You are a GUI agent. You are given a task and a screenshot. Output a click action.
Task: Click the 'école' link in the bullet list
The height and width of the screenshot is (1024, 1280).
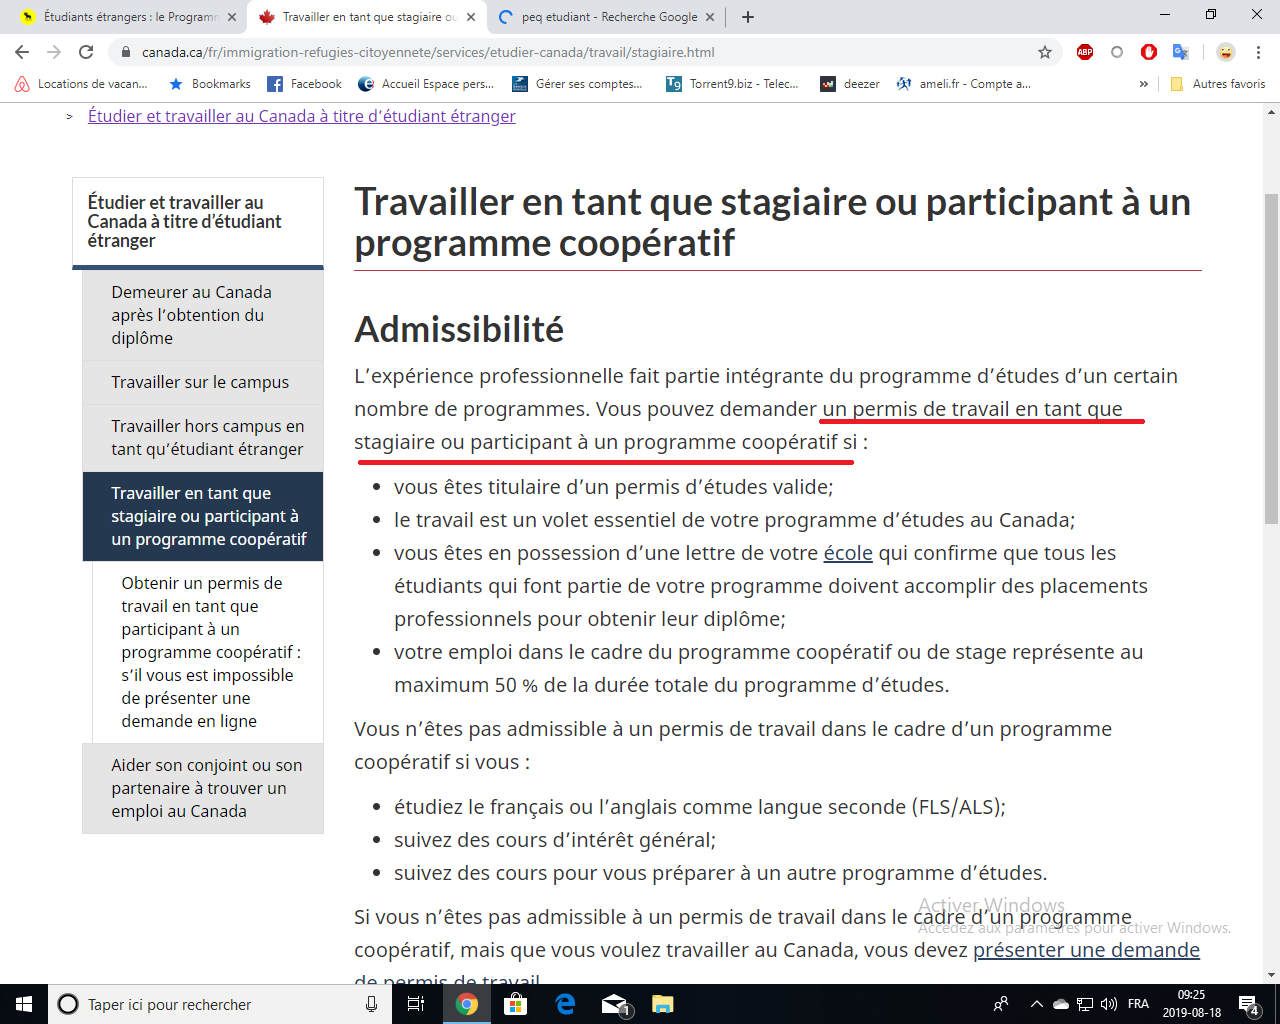coord(848,553)
